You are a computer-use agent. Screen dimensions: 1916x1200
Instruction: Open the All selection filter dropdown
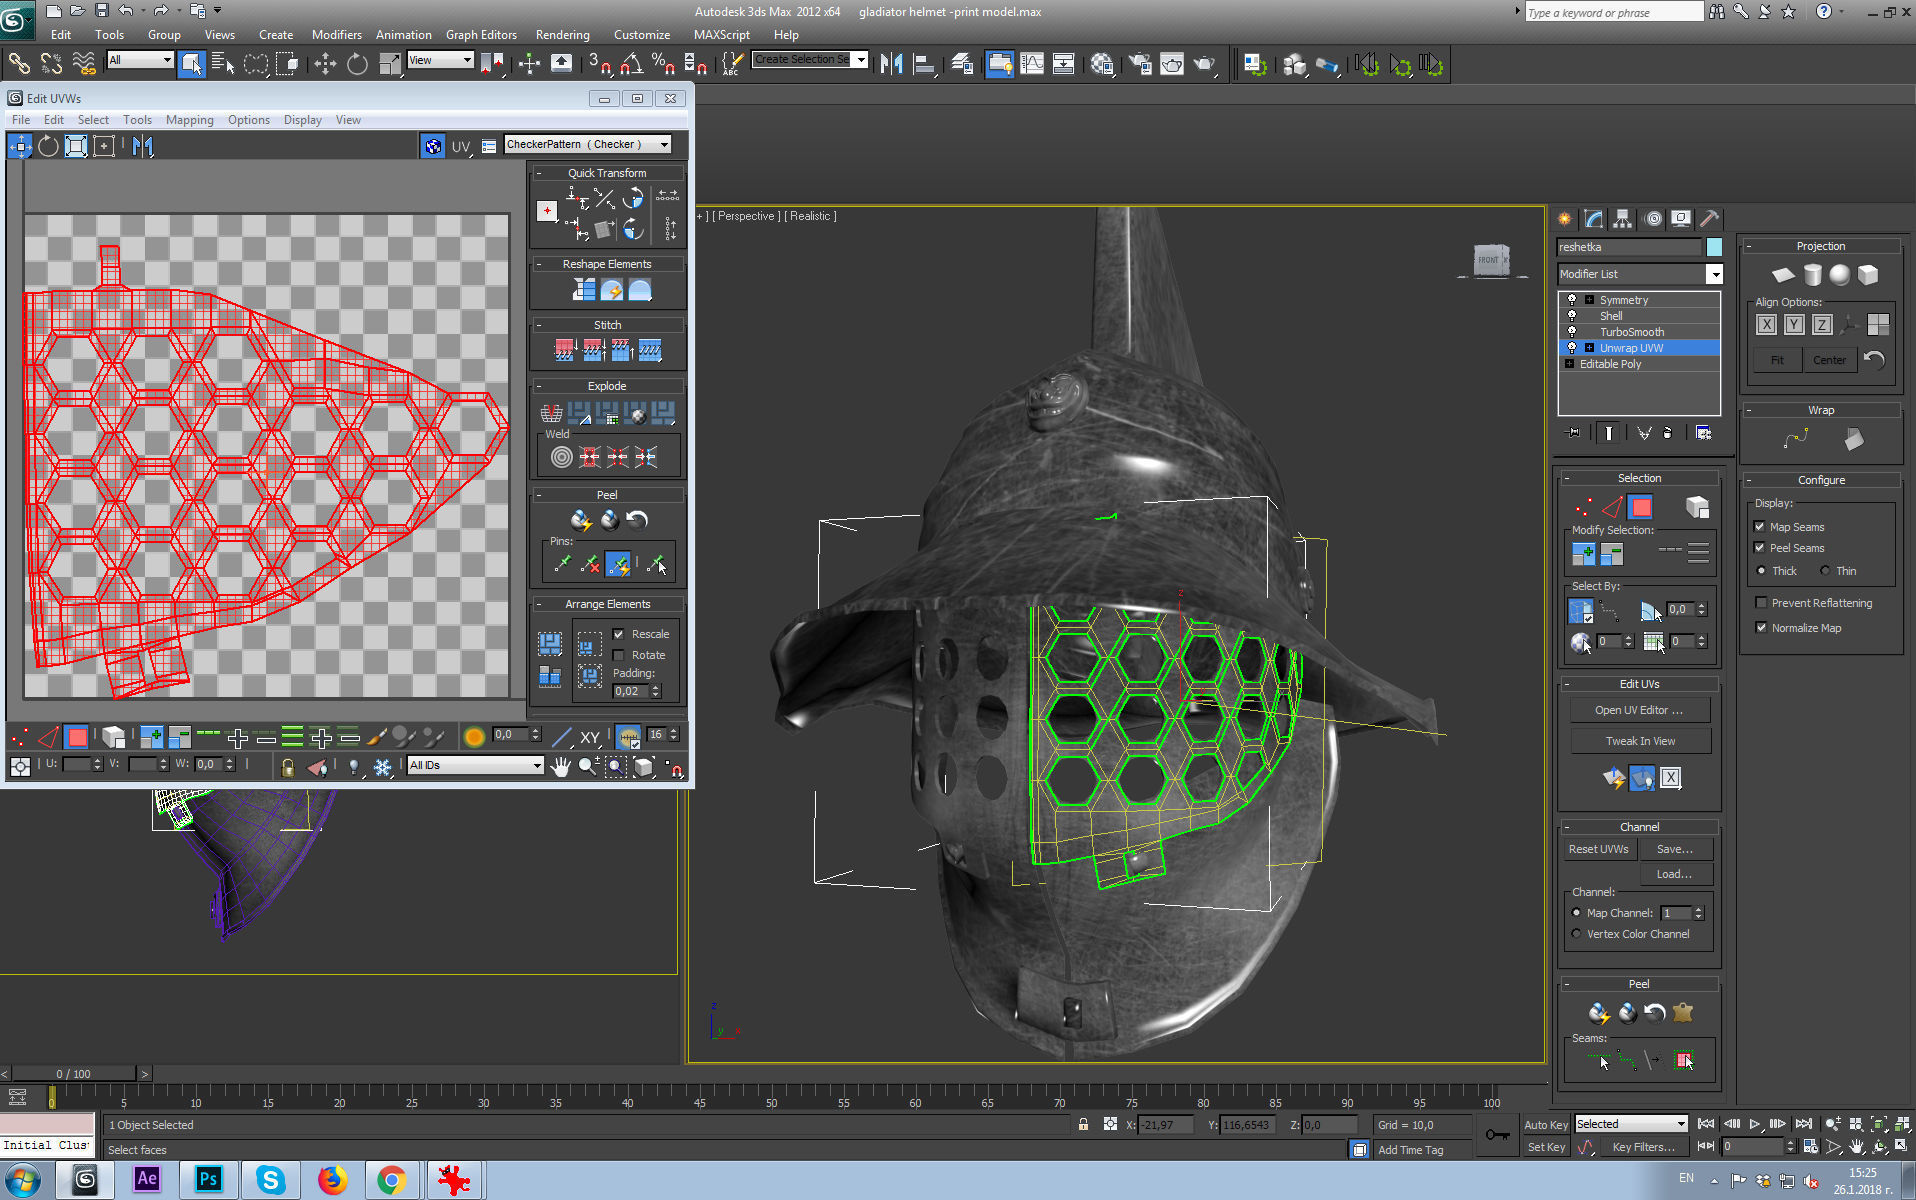pyautogui.click(x=140, y=60)
